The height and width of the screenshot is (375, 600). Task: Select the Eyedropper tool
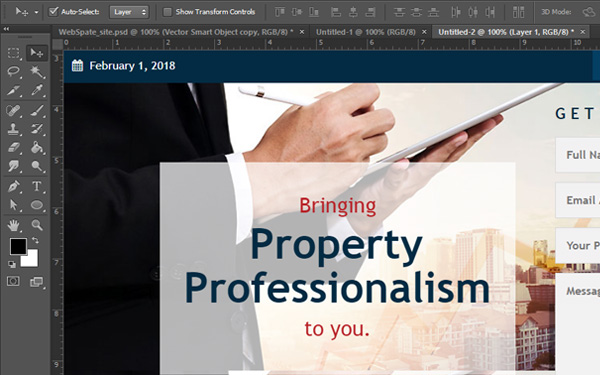(x=37, y=90)
